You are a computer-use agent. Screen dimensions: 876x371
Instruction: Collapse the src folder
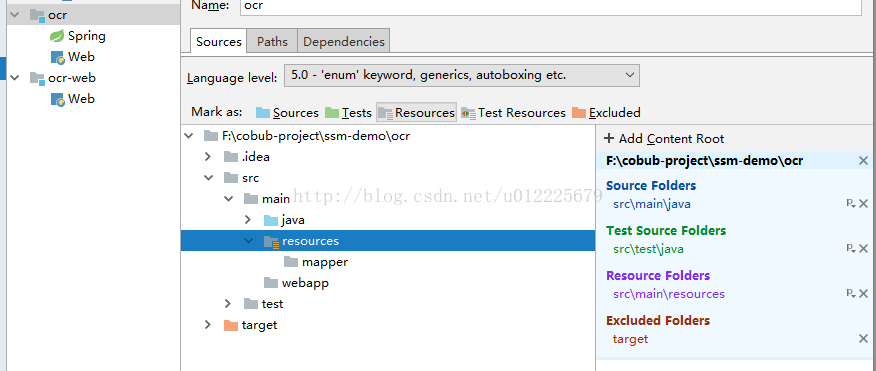208,178
